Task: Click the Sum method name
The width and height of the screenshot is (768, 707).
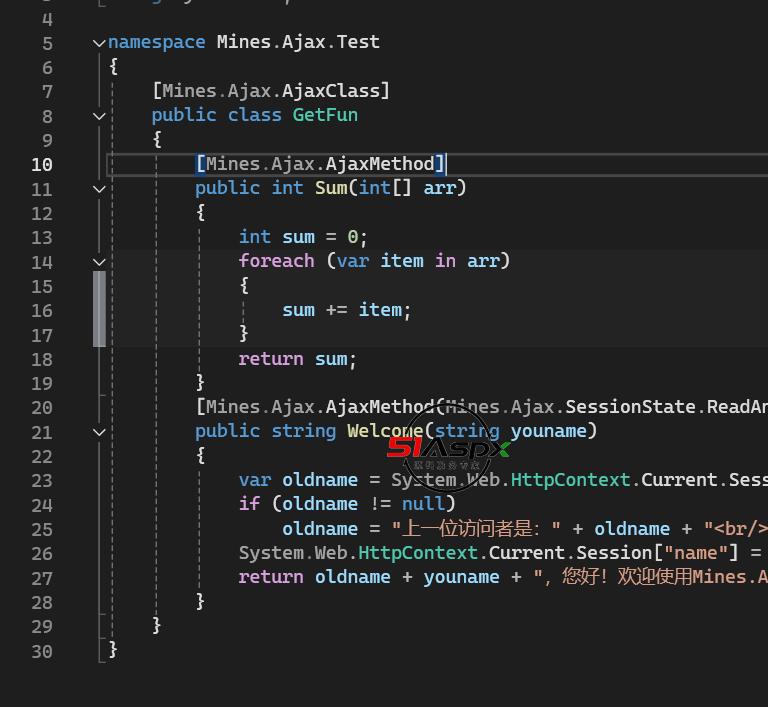Action: coord(331,188)
